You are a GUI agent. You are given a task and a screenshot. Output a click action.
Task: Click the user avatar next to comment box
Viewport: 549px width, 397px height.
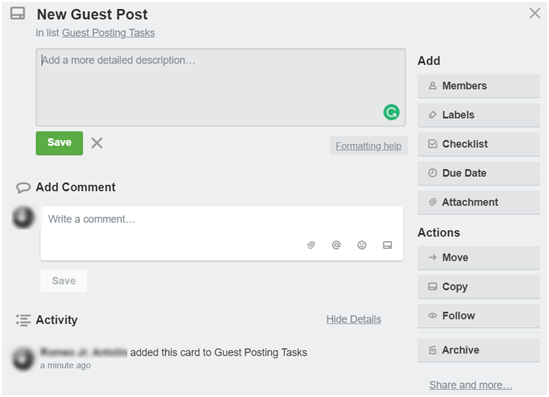point(23,217)
